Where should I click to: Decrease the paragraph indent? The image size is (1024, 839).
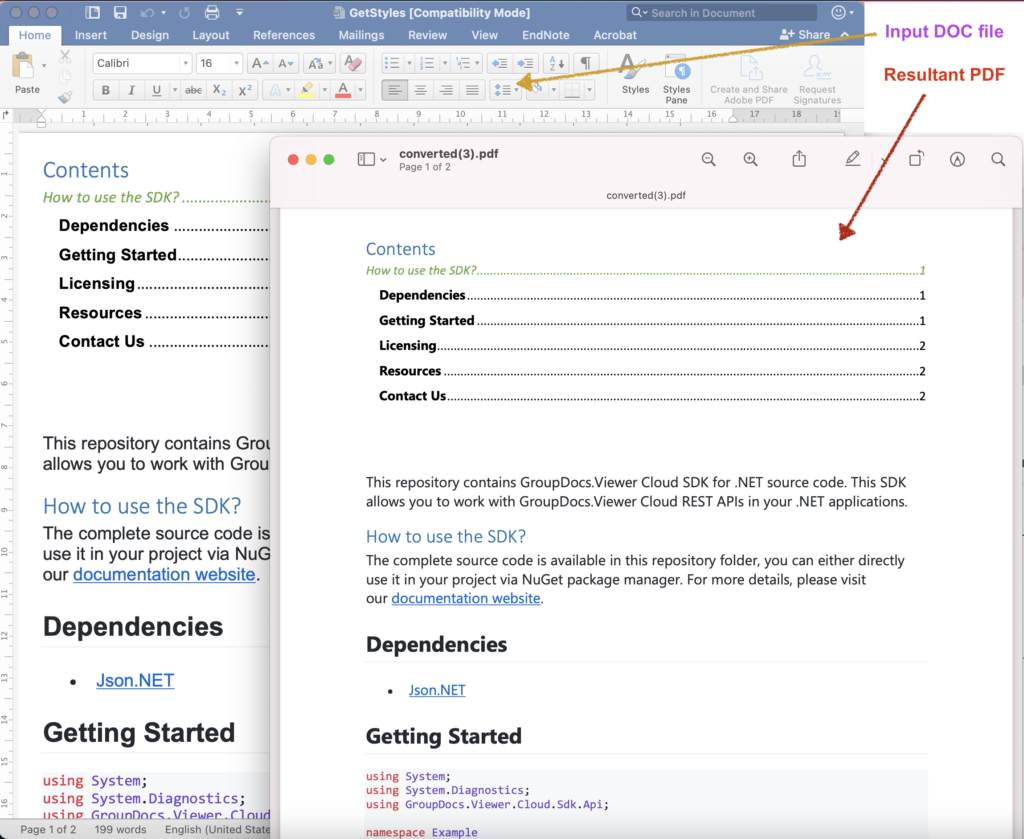coord(500,63)
